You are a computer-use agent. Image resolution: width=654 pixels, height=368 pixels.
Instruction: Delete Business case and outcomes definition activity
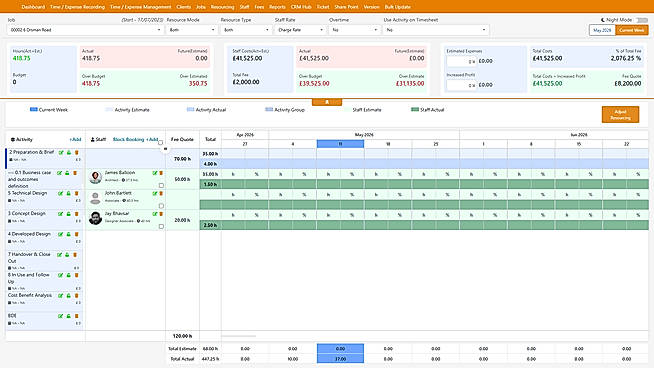75,173
